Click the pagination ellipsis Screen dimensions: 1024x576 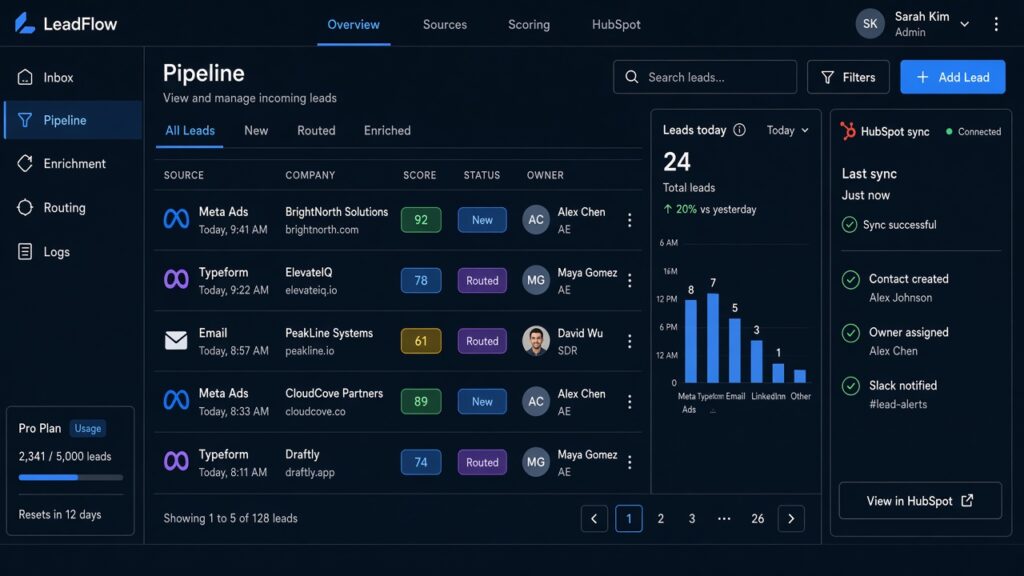tap(724, 519)
